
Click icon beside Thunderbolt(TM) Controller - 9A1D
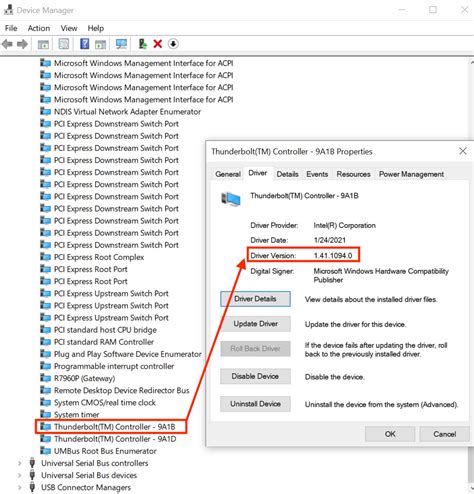(45, 439)
